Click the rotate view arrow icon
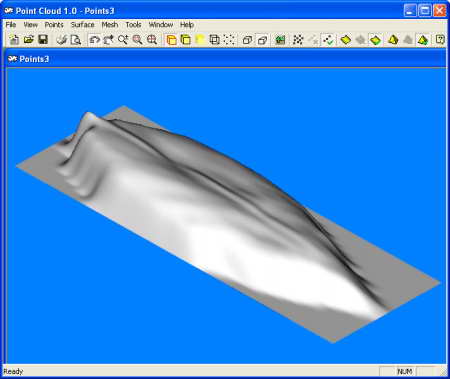450x379 pixels. (x=94, y=40)
